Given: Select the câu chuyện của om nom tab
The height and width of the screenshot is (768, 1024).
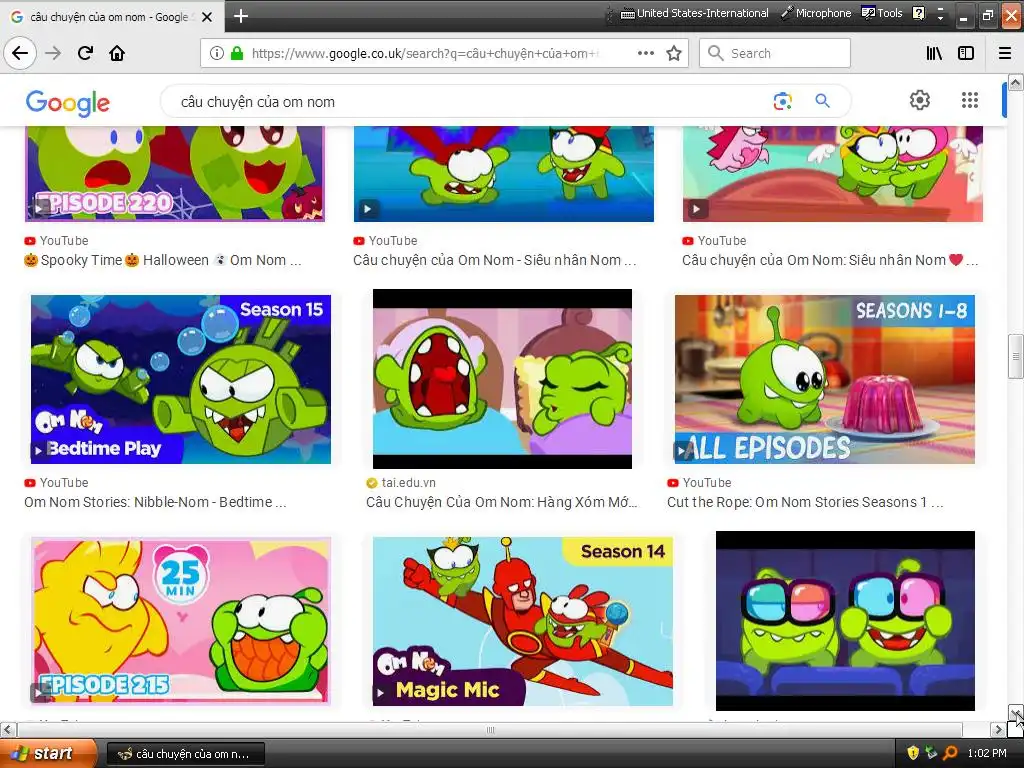Looking at the screenshot, I should click(111, 17).
